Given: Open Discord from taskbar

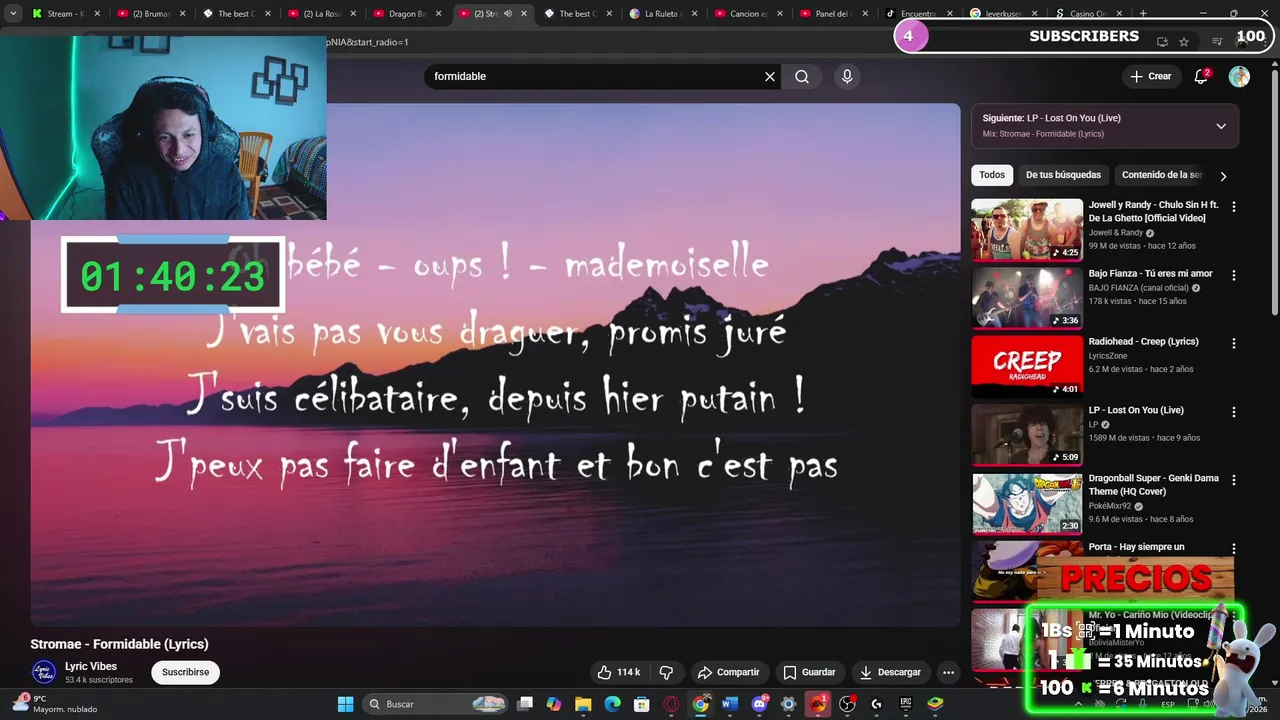Looking at the screenshot, I should (759, 704).
